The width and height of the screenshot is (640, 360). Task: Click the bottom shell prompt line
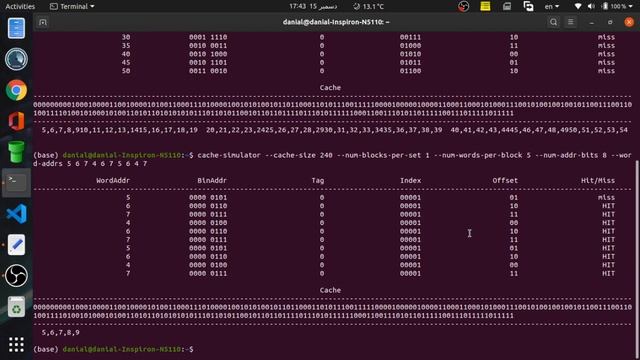(113, 349)
